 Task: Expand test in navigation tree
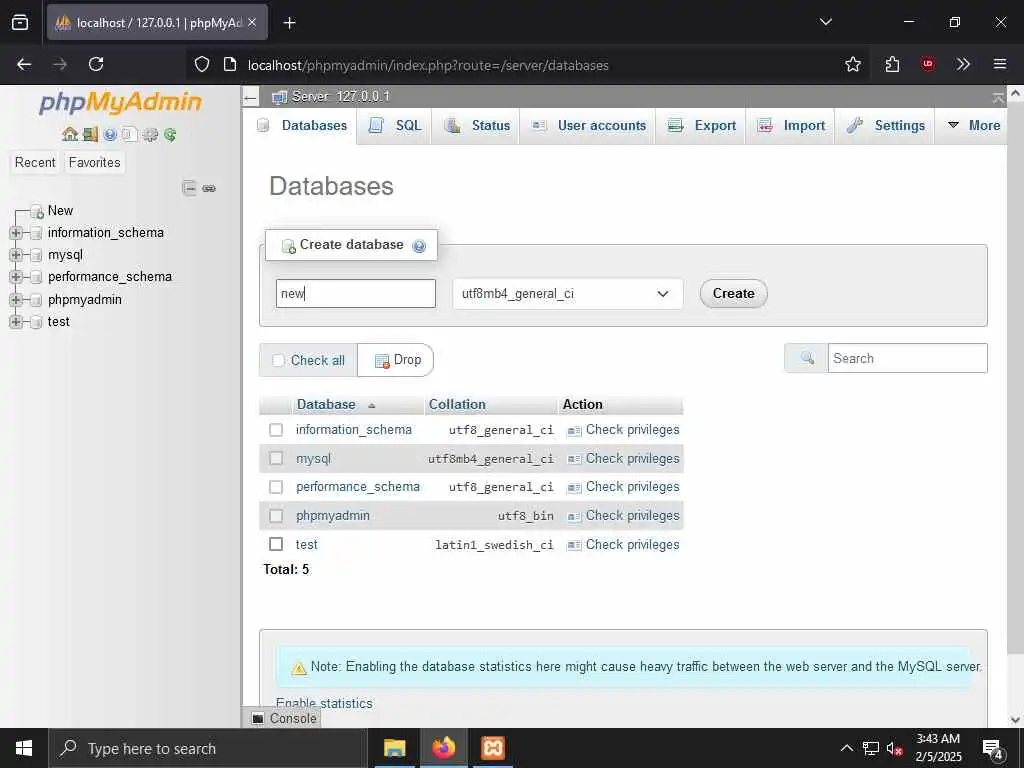tap(16, 322)
